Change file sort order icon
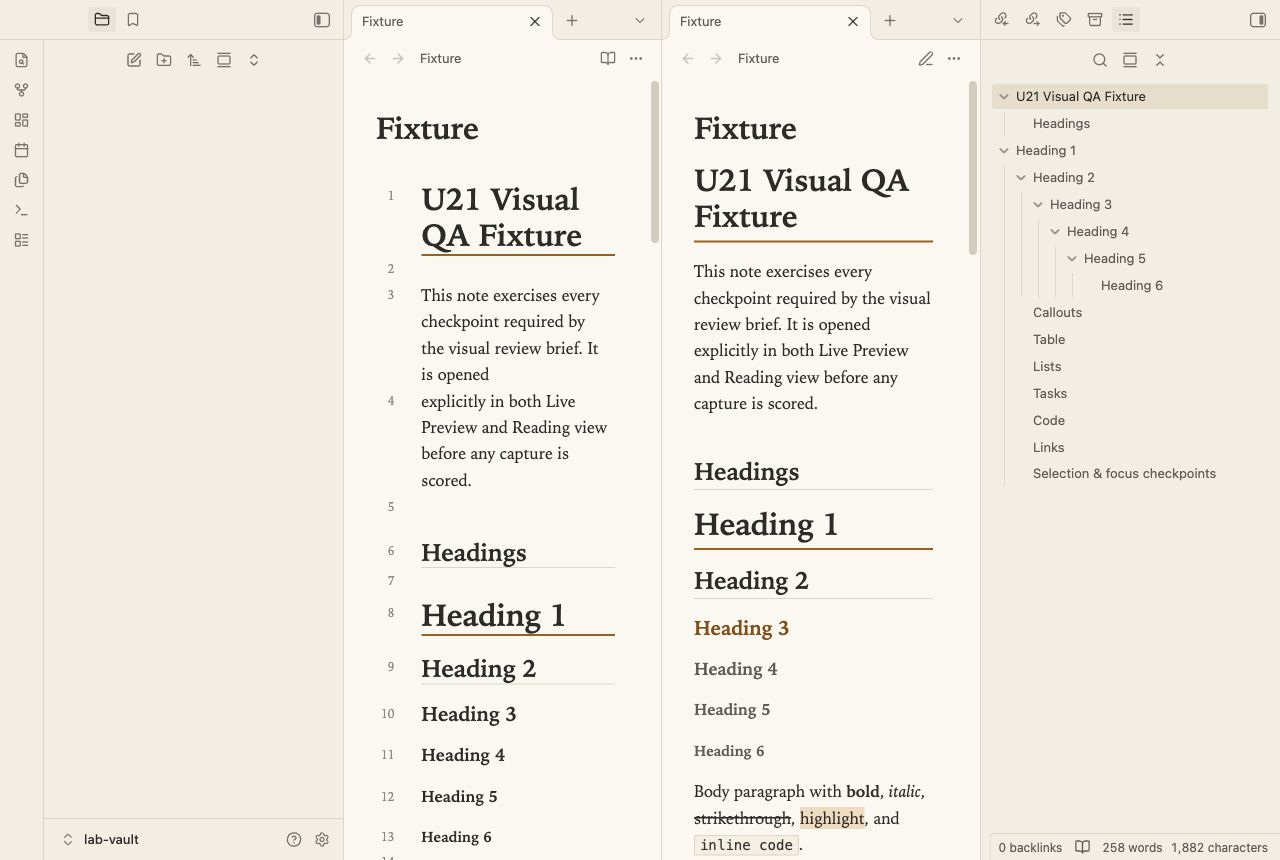This screenshot has height=860, width=1280. 194,60
